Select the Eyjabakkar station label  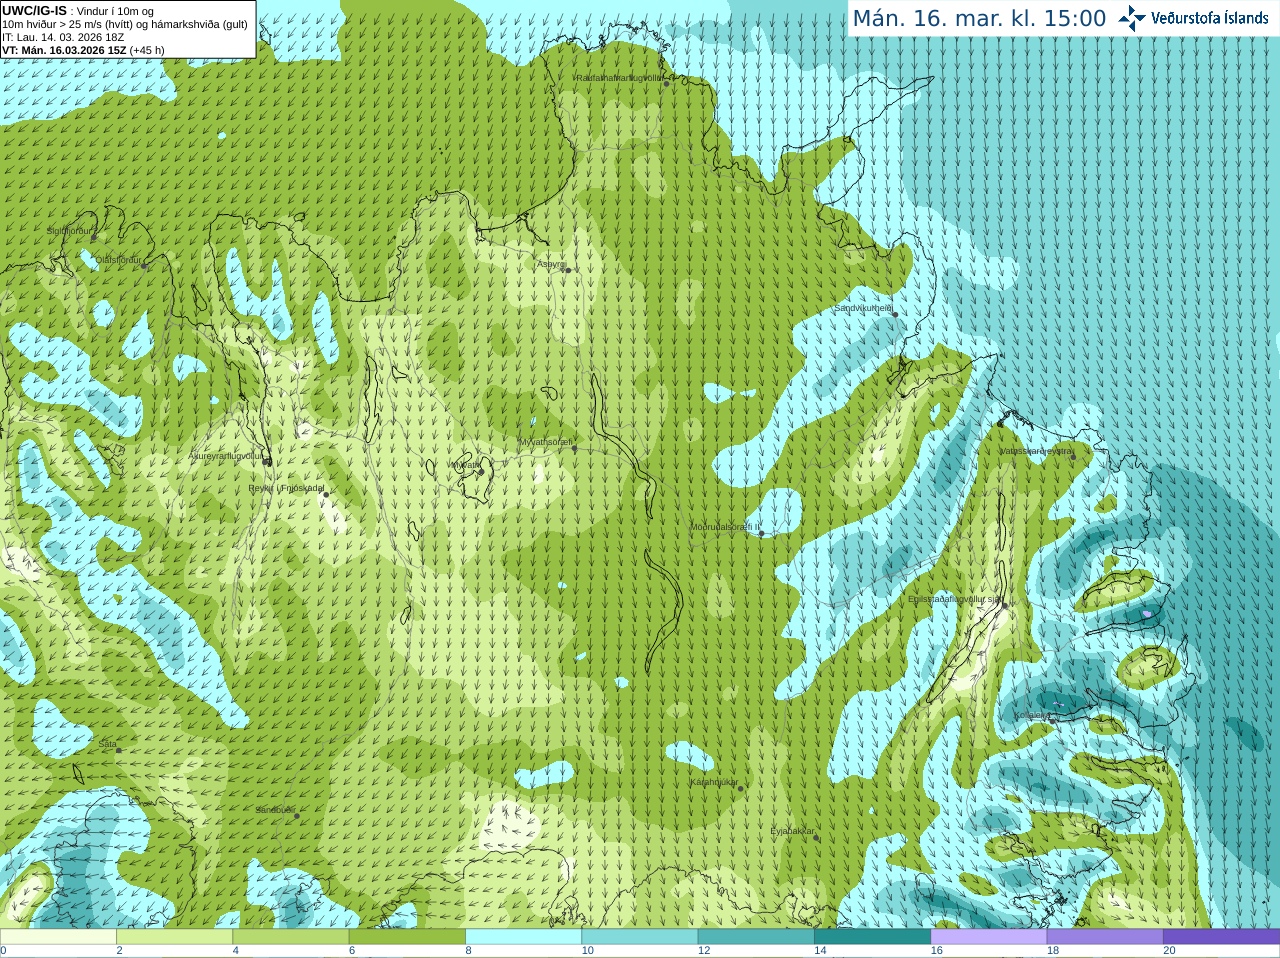coord(793,831)
